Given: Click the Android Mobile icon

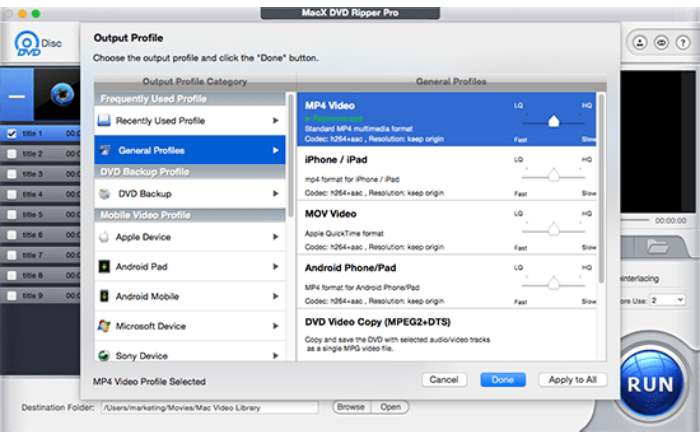Looking at the screenshot, I should (104, 296).
